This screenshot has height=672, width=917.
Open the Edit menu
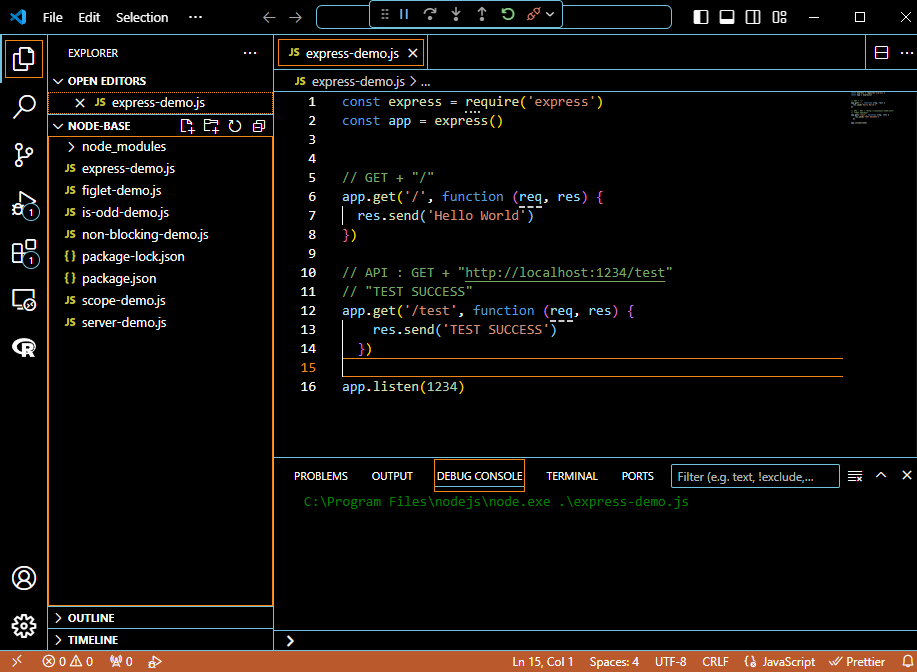point(89,18)
